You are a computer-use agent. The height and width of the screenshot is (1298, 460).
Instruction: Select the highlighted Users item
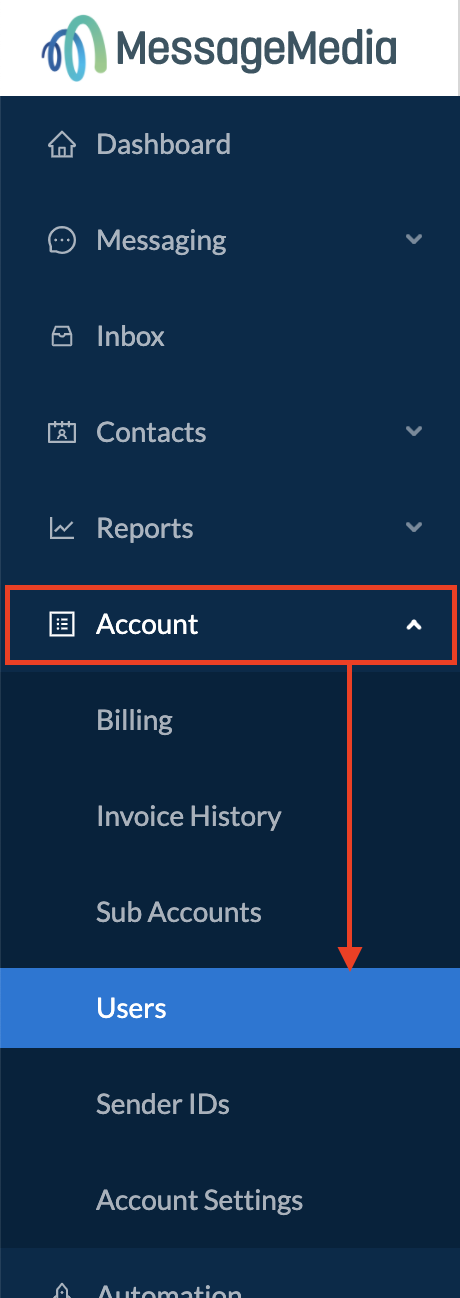coord(230,1008)
